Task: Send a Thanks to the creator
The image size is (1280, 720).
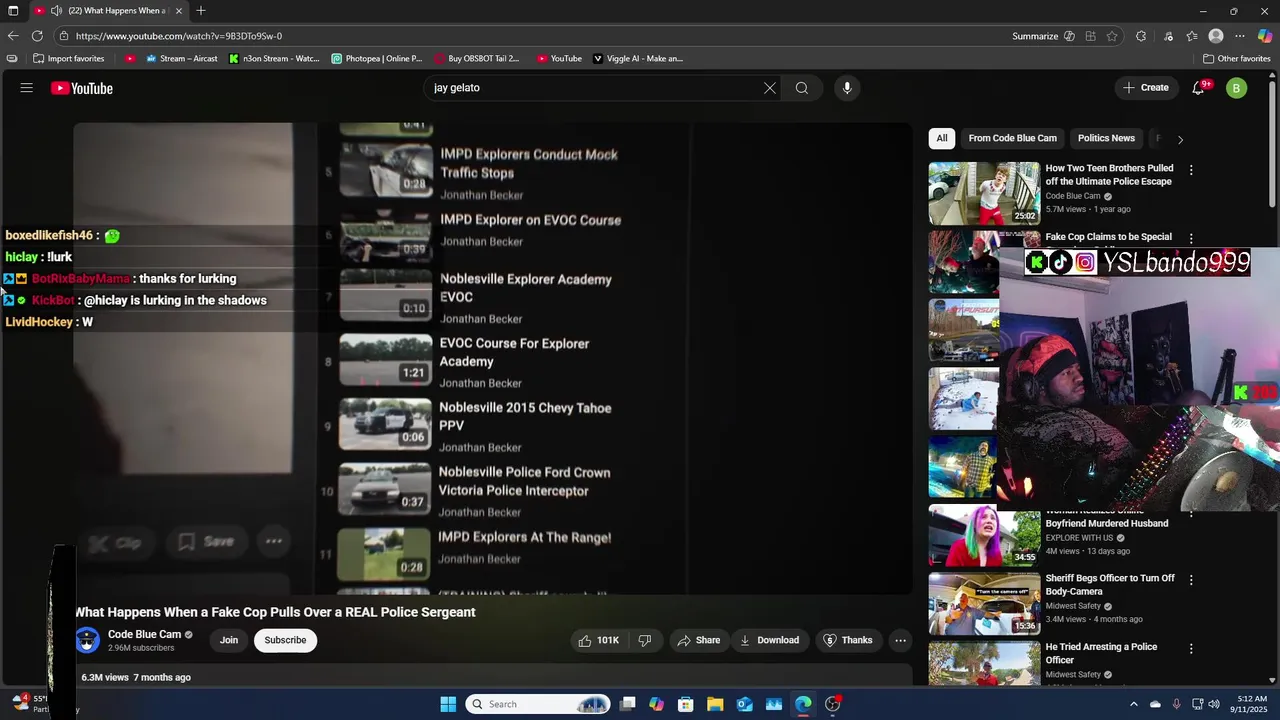Action: 847,640
